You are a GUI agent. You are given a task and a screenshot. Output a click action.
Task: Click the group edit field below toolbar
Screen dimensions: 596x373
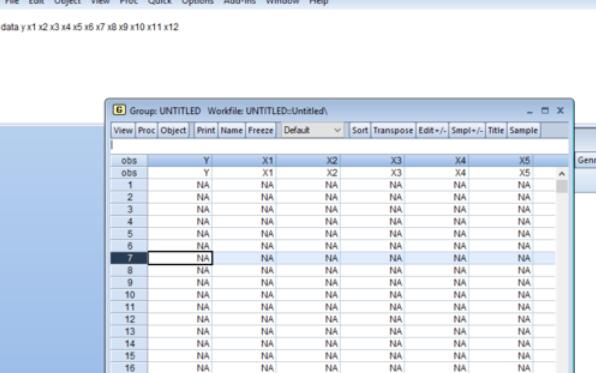coord(339,145)
